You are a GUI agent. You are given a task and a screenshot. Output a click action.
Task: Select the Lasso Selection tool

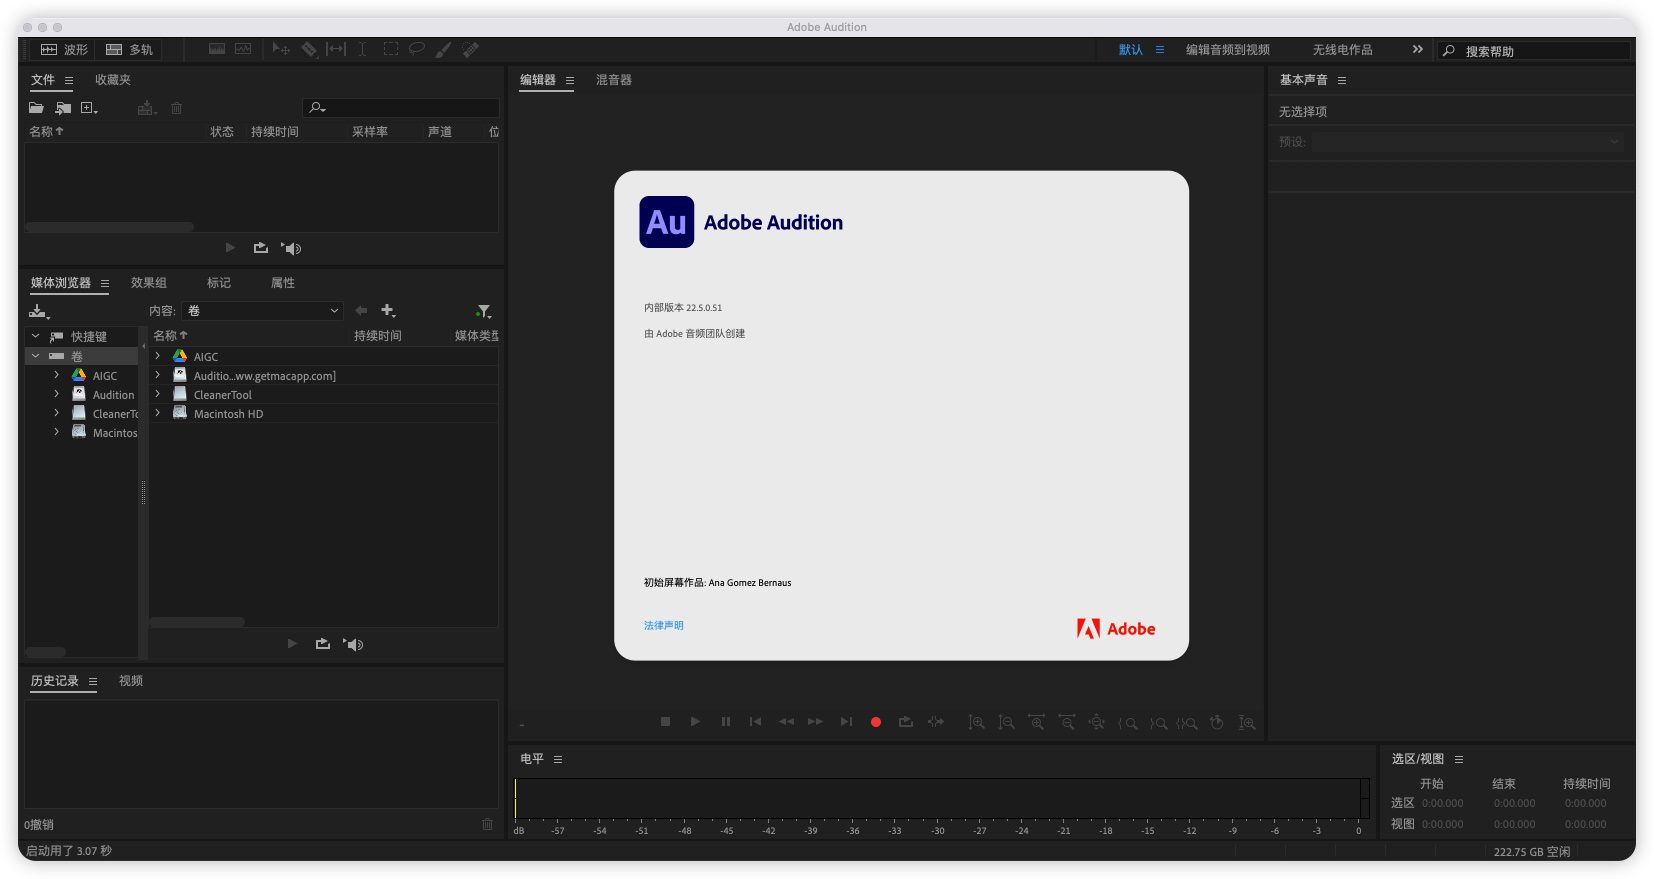417,49
